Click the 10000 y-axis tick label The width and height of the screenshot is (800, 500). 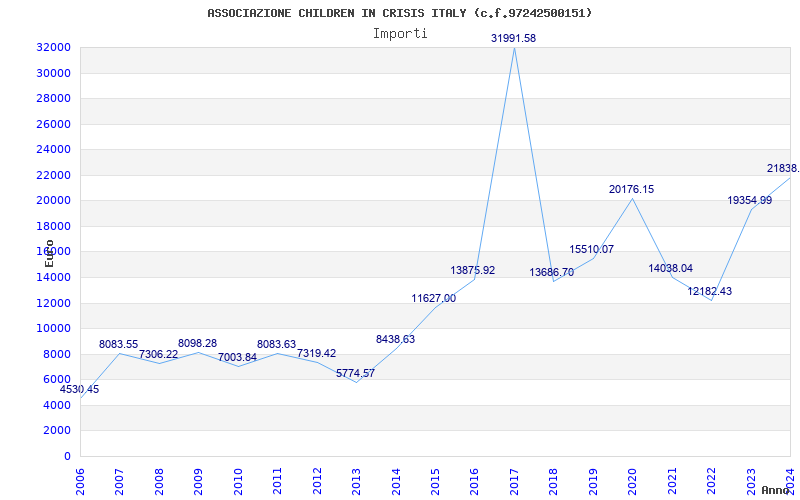point(53,329)
